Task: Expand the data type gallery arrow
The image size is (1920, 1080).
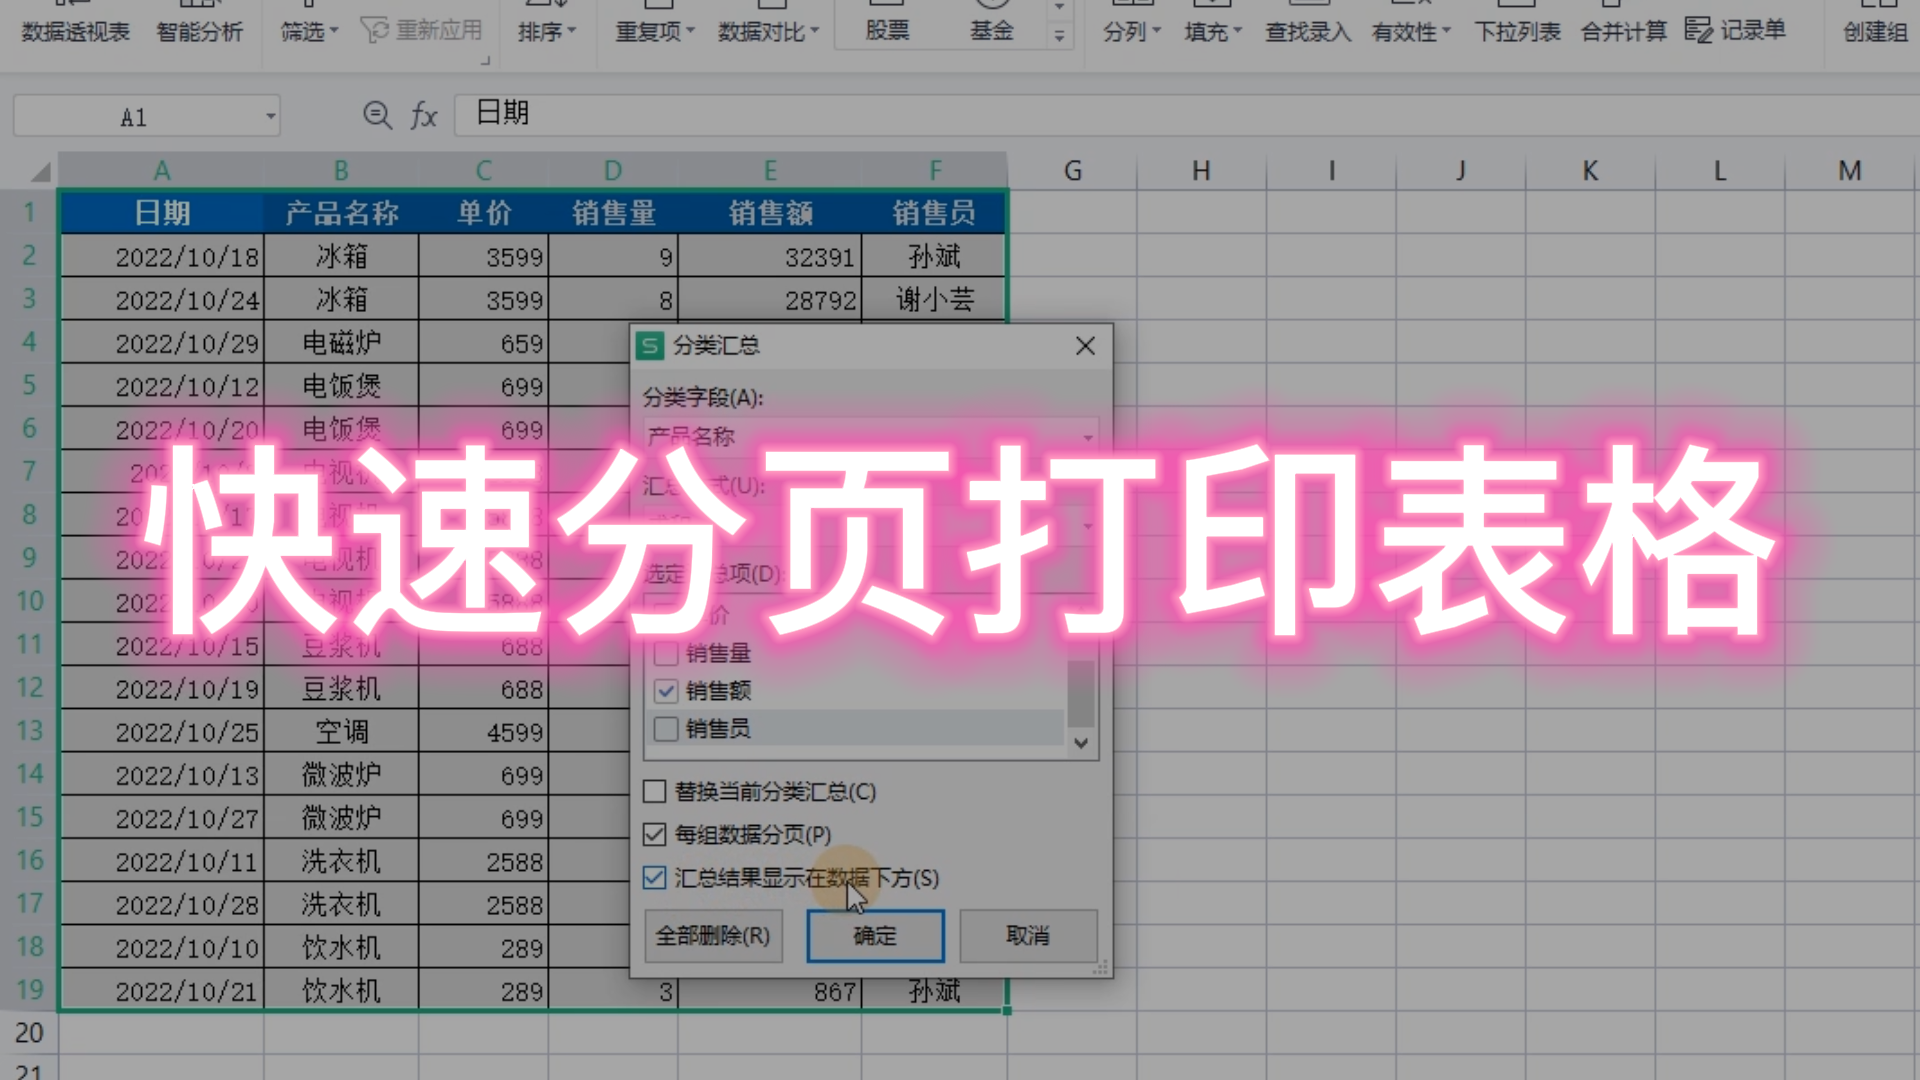Action: tap(1059, 37)
